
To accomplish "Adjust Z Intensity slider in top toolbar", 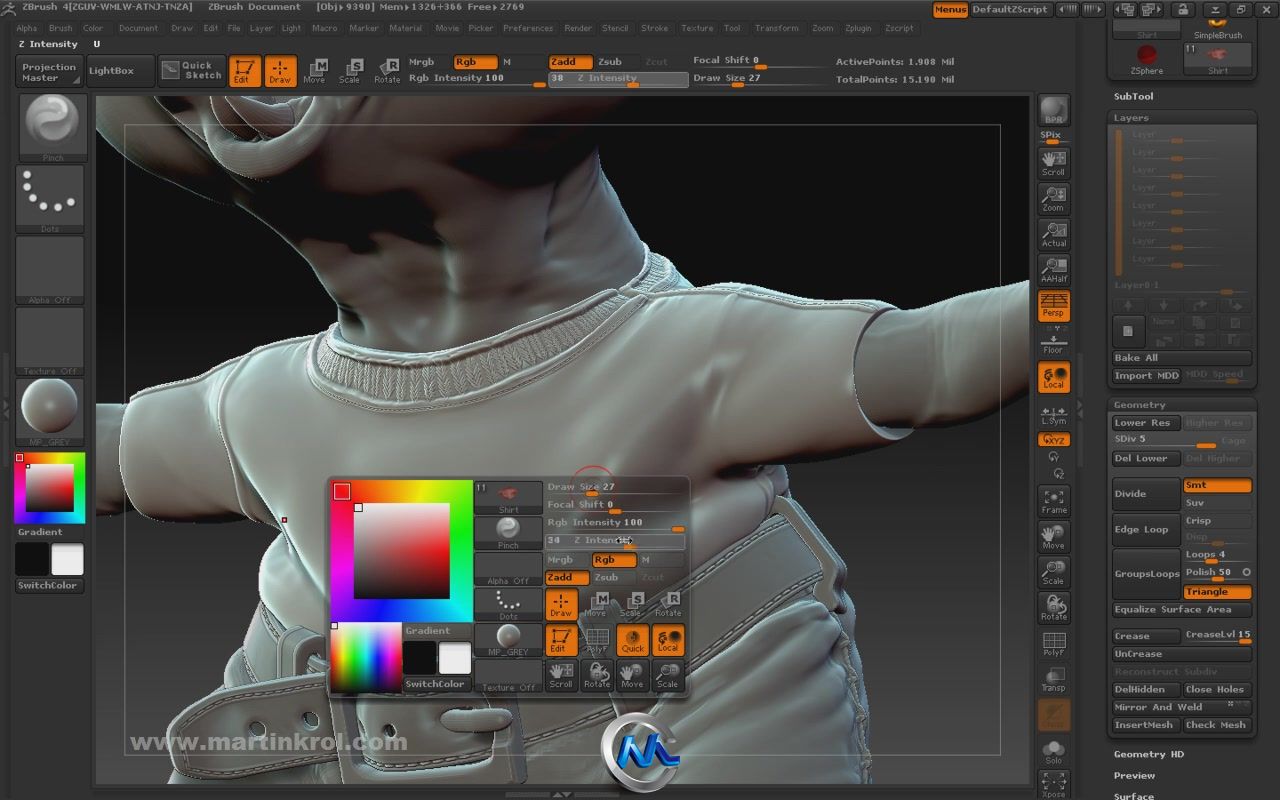I will (618, 79).
